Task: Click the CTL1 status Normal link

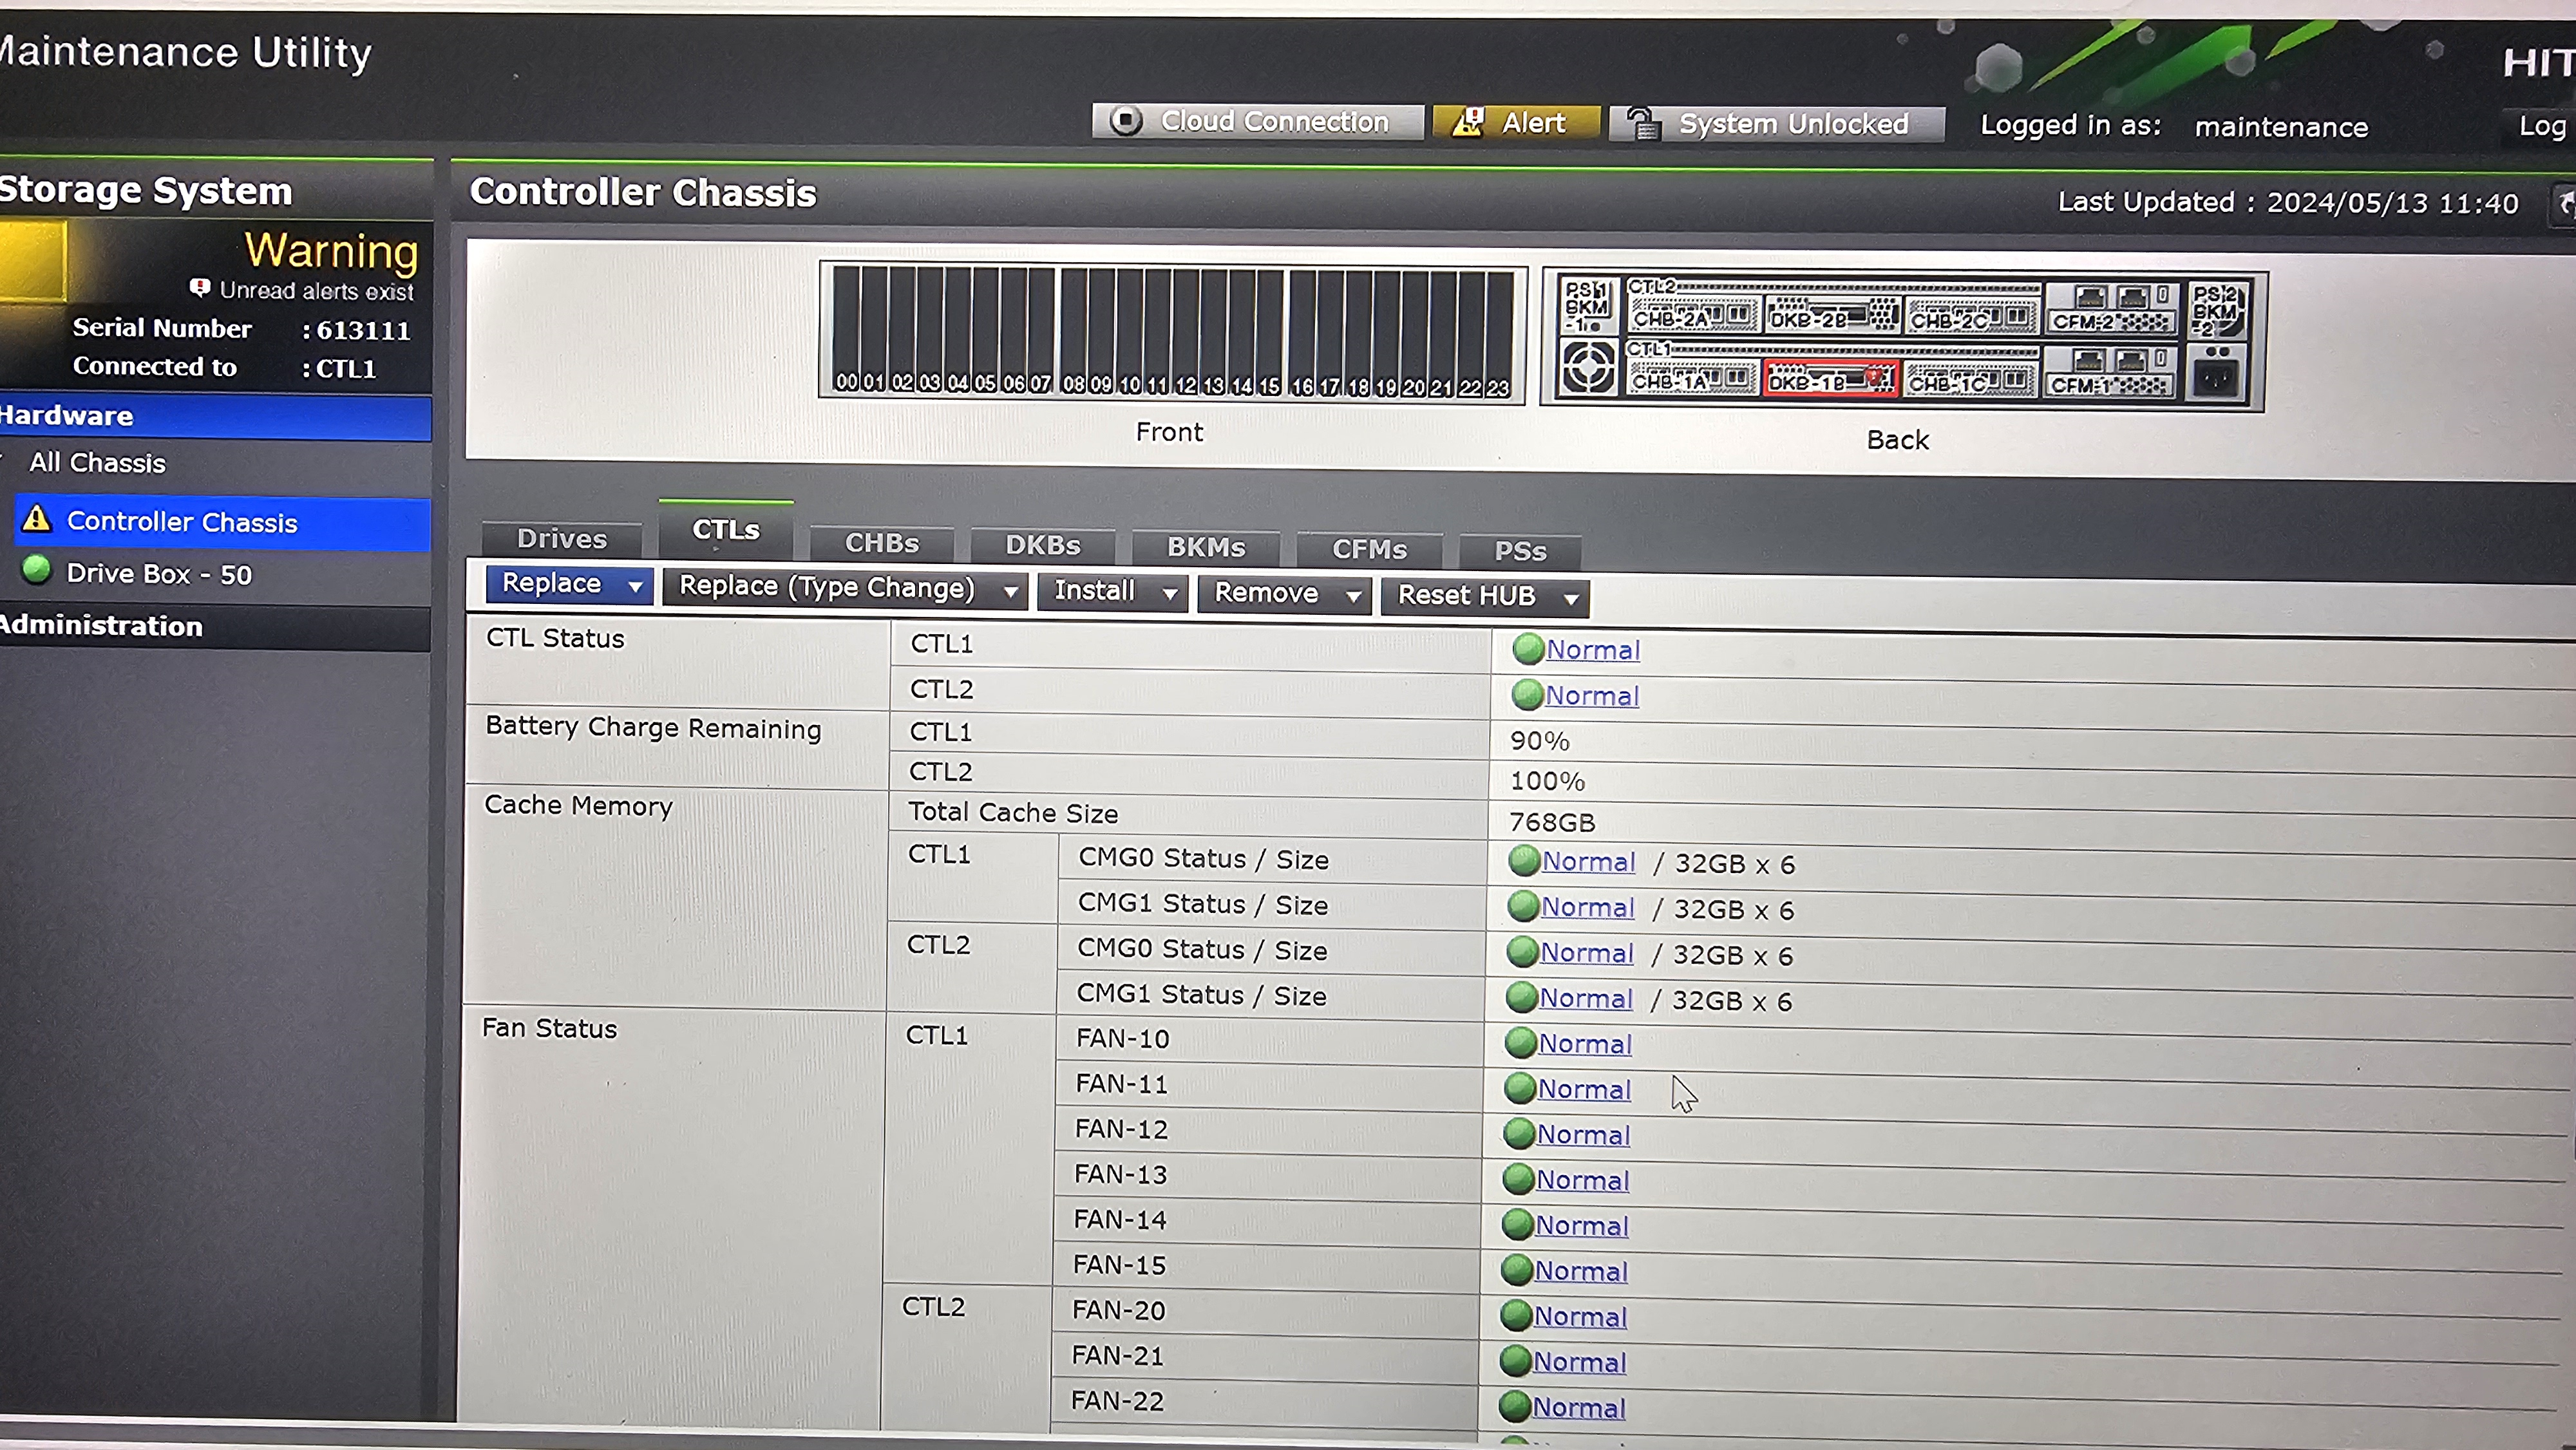Action: tap(1592, 650)
